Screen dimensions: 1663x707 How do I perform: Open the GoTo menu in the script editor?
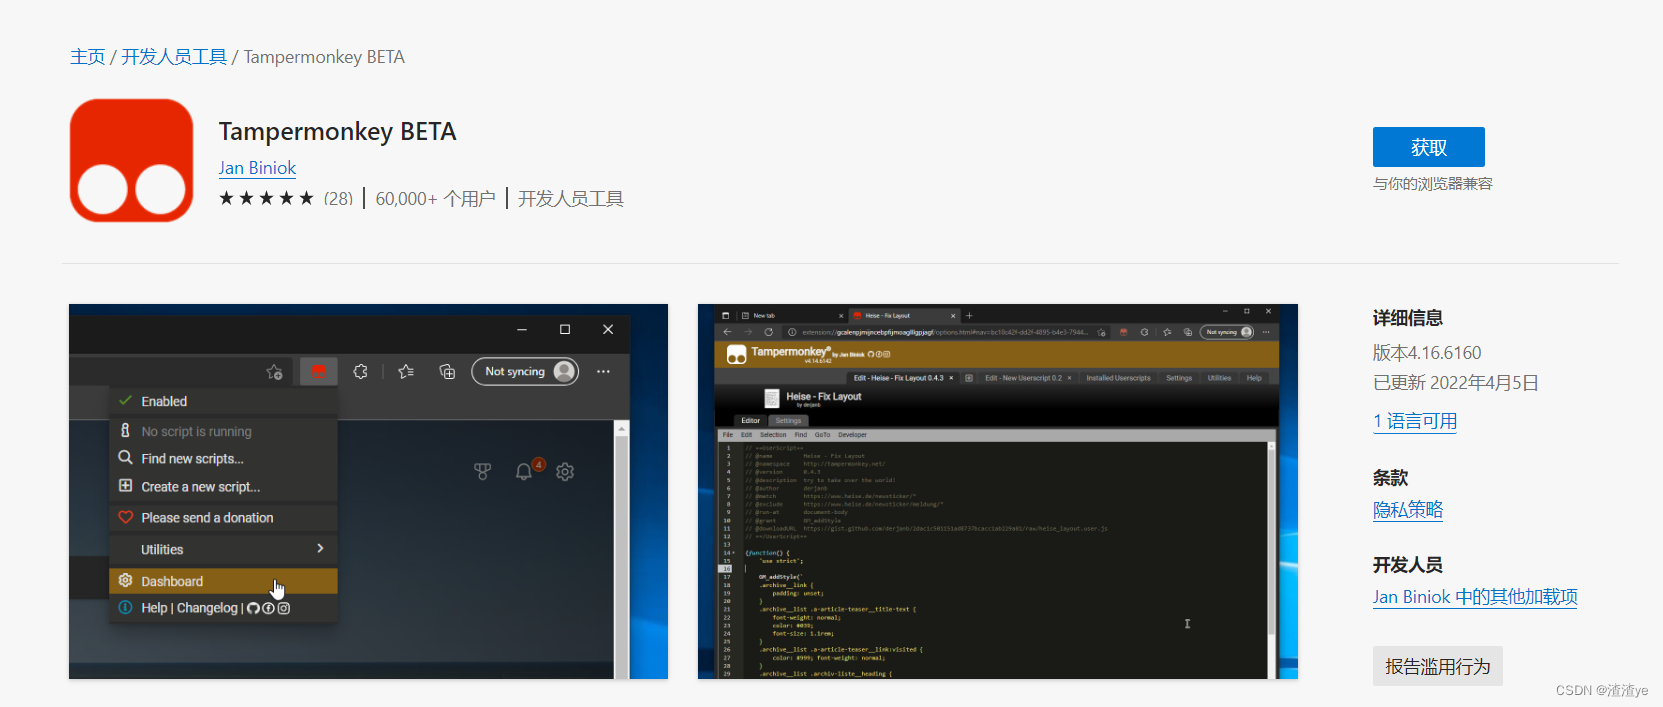(x=822, y=435)
